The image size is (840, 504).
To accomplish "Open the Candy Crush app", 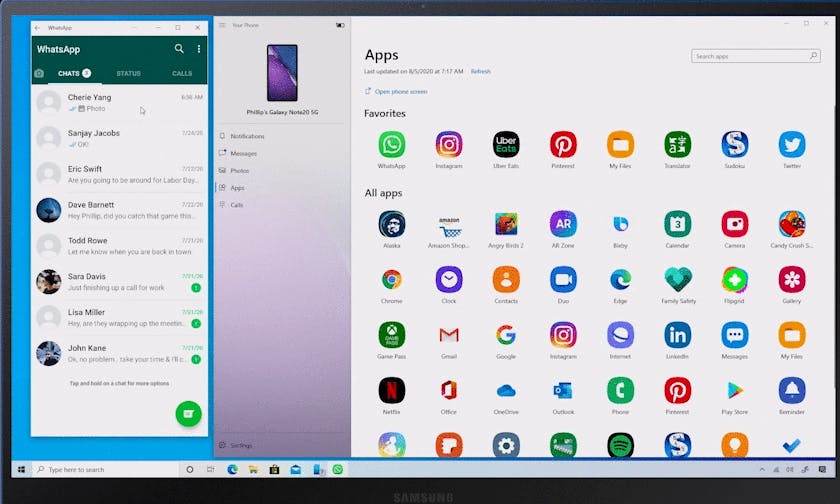I will (792, 224).
